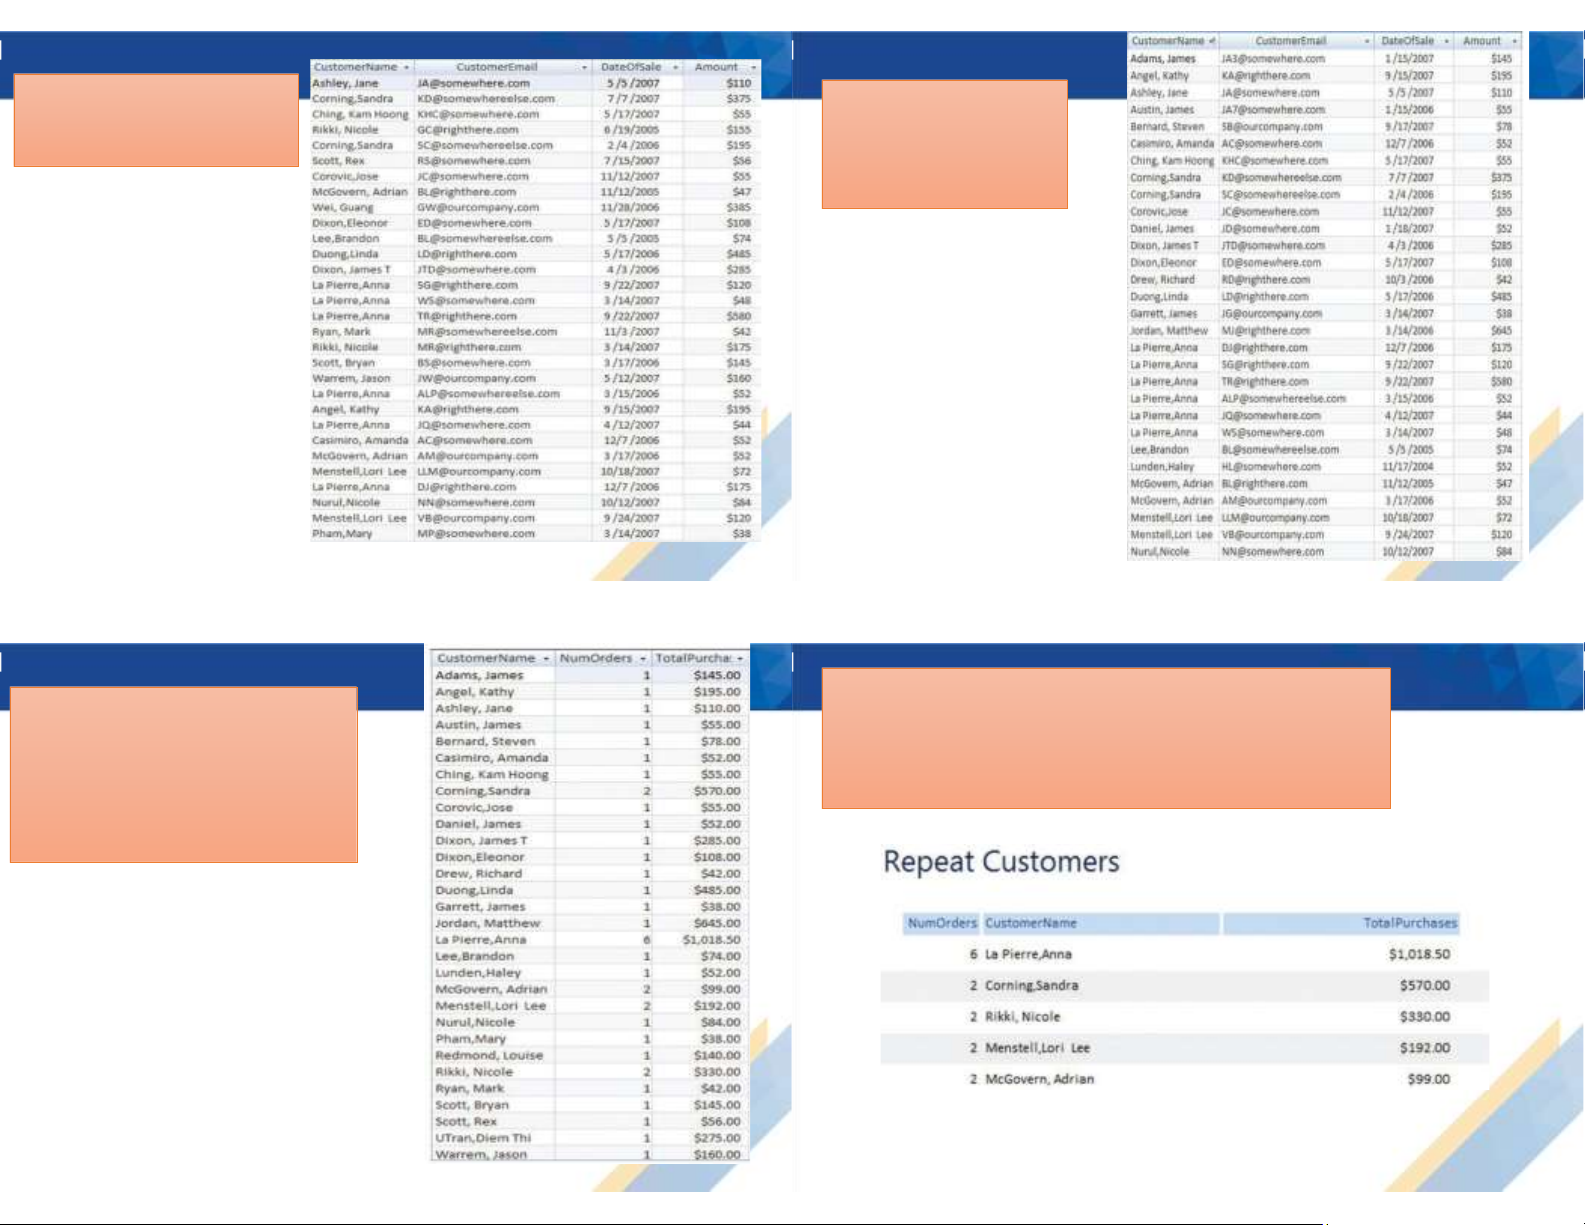1585x1225 pixels.
Task: Open TotalPurcha column dropdown arrow
Action: (740, 659)
